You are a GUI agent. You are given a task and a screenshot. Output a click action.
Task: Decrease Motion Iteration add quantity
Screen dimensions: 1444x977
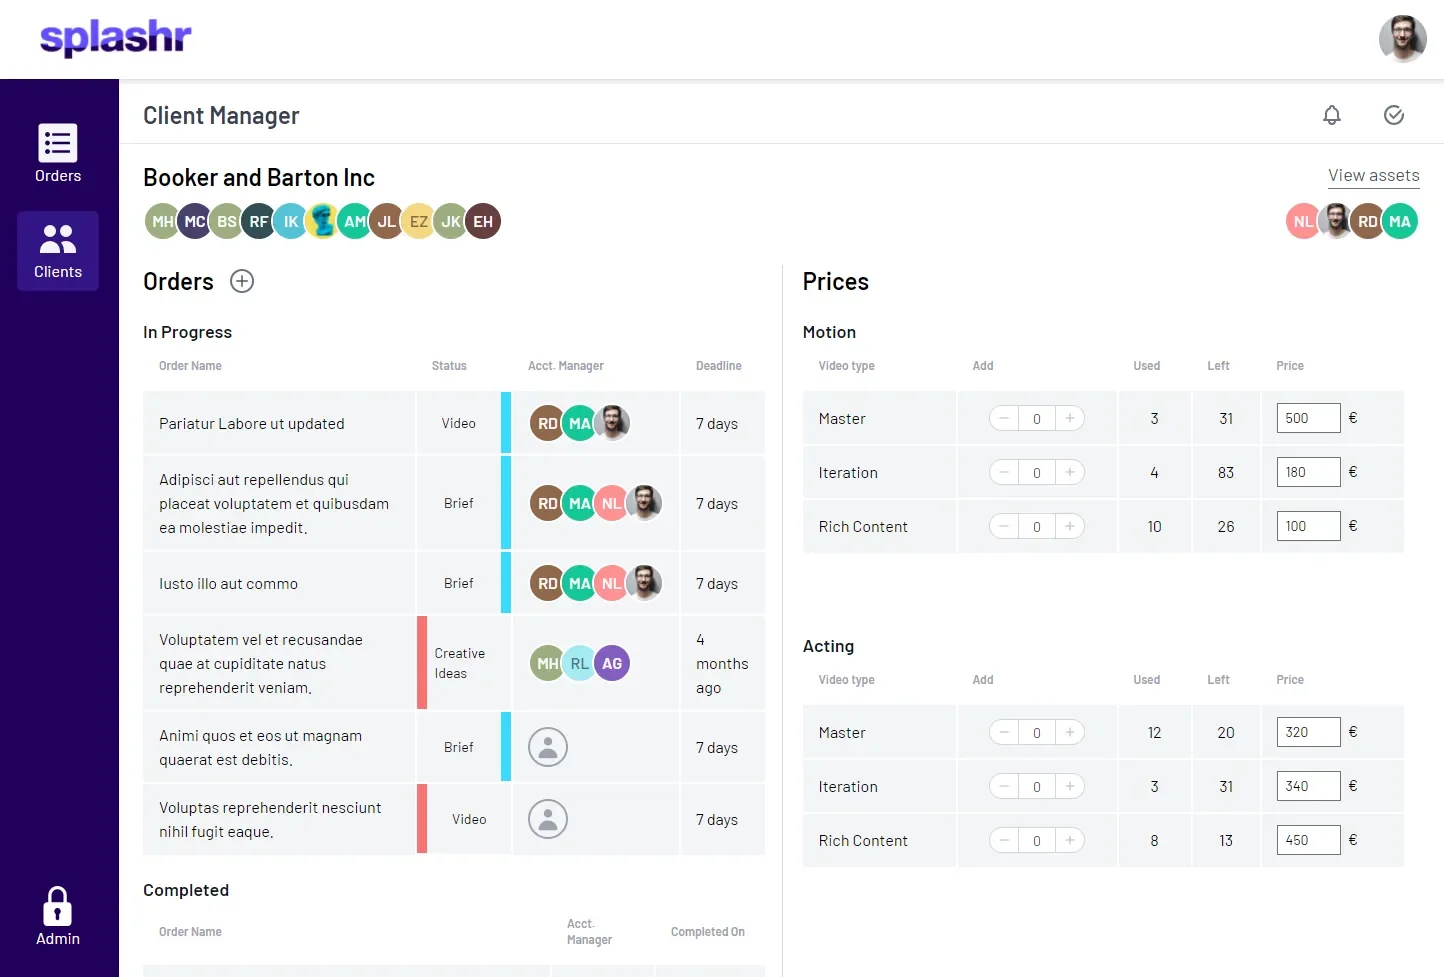coord(1004,472)
